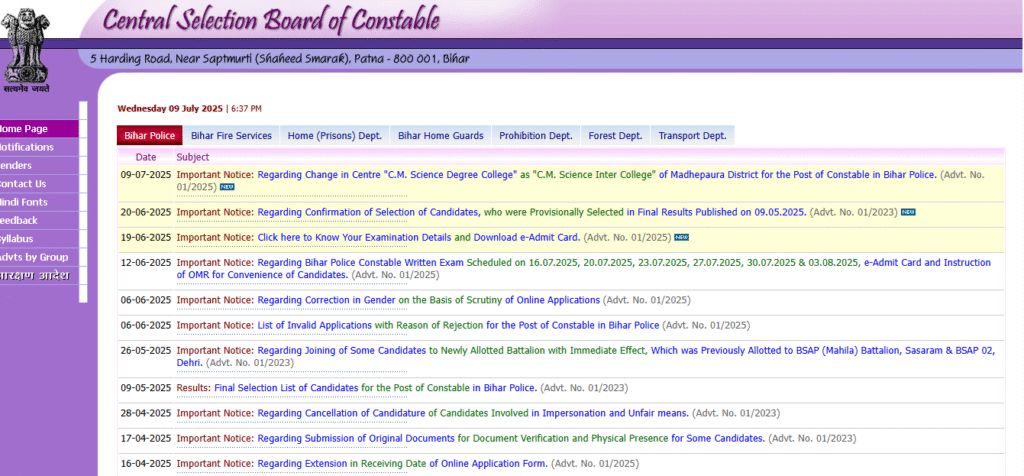
Task: Switch to the Bihar Home Guards tab
Action: [x=441, y=136]
